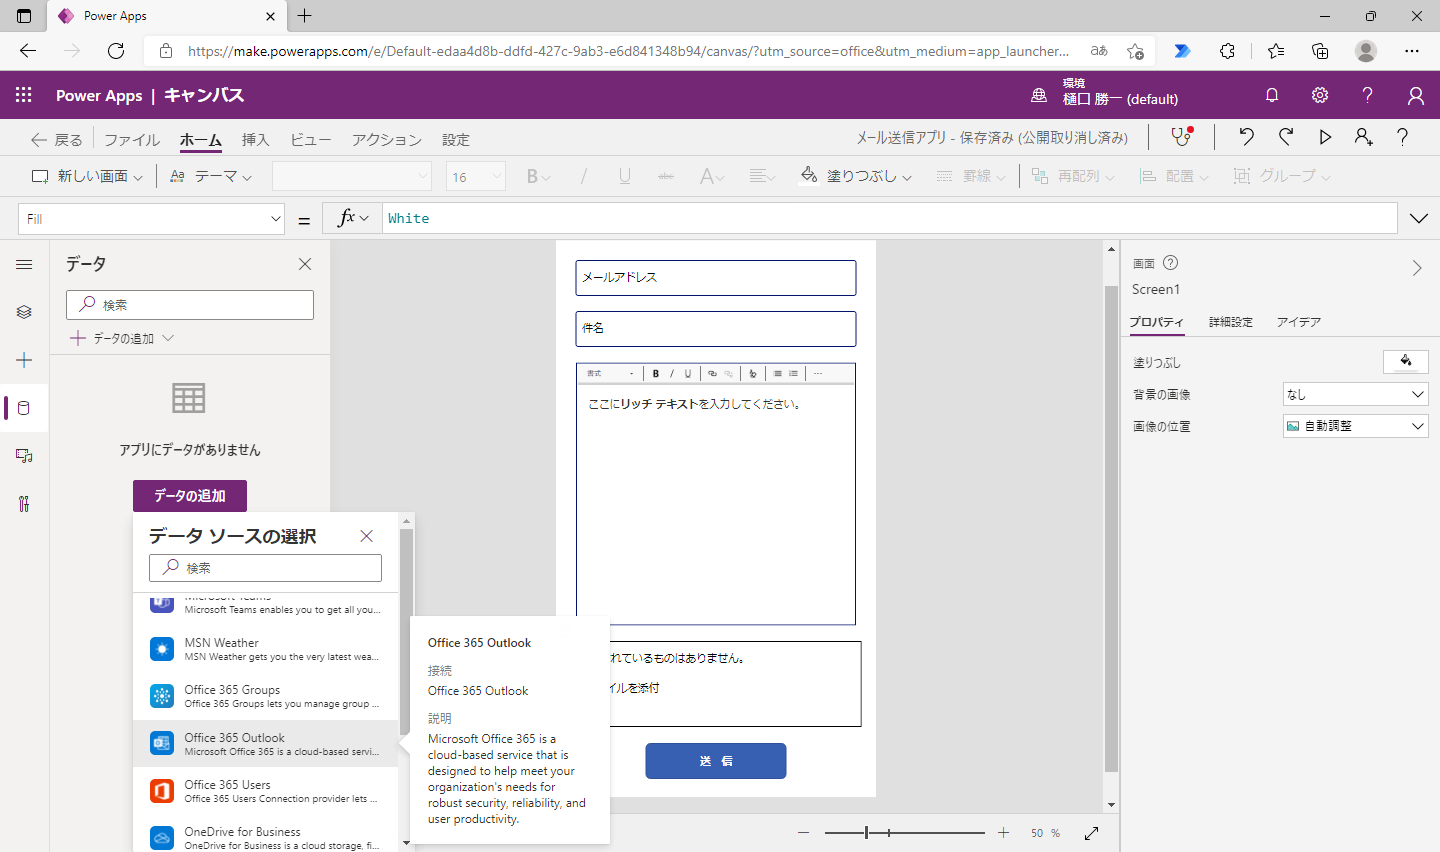The width and height of the screenshot is (1440, 852).
Task: Expand the hamburger menu in left rail
Action: point(24,264)
